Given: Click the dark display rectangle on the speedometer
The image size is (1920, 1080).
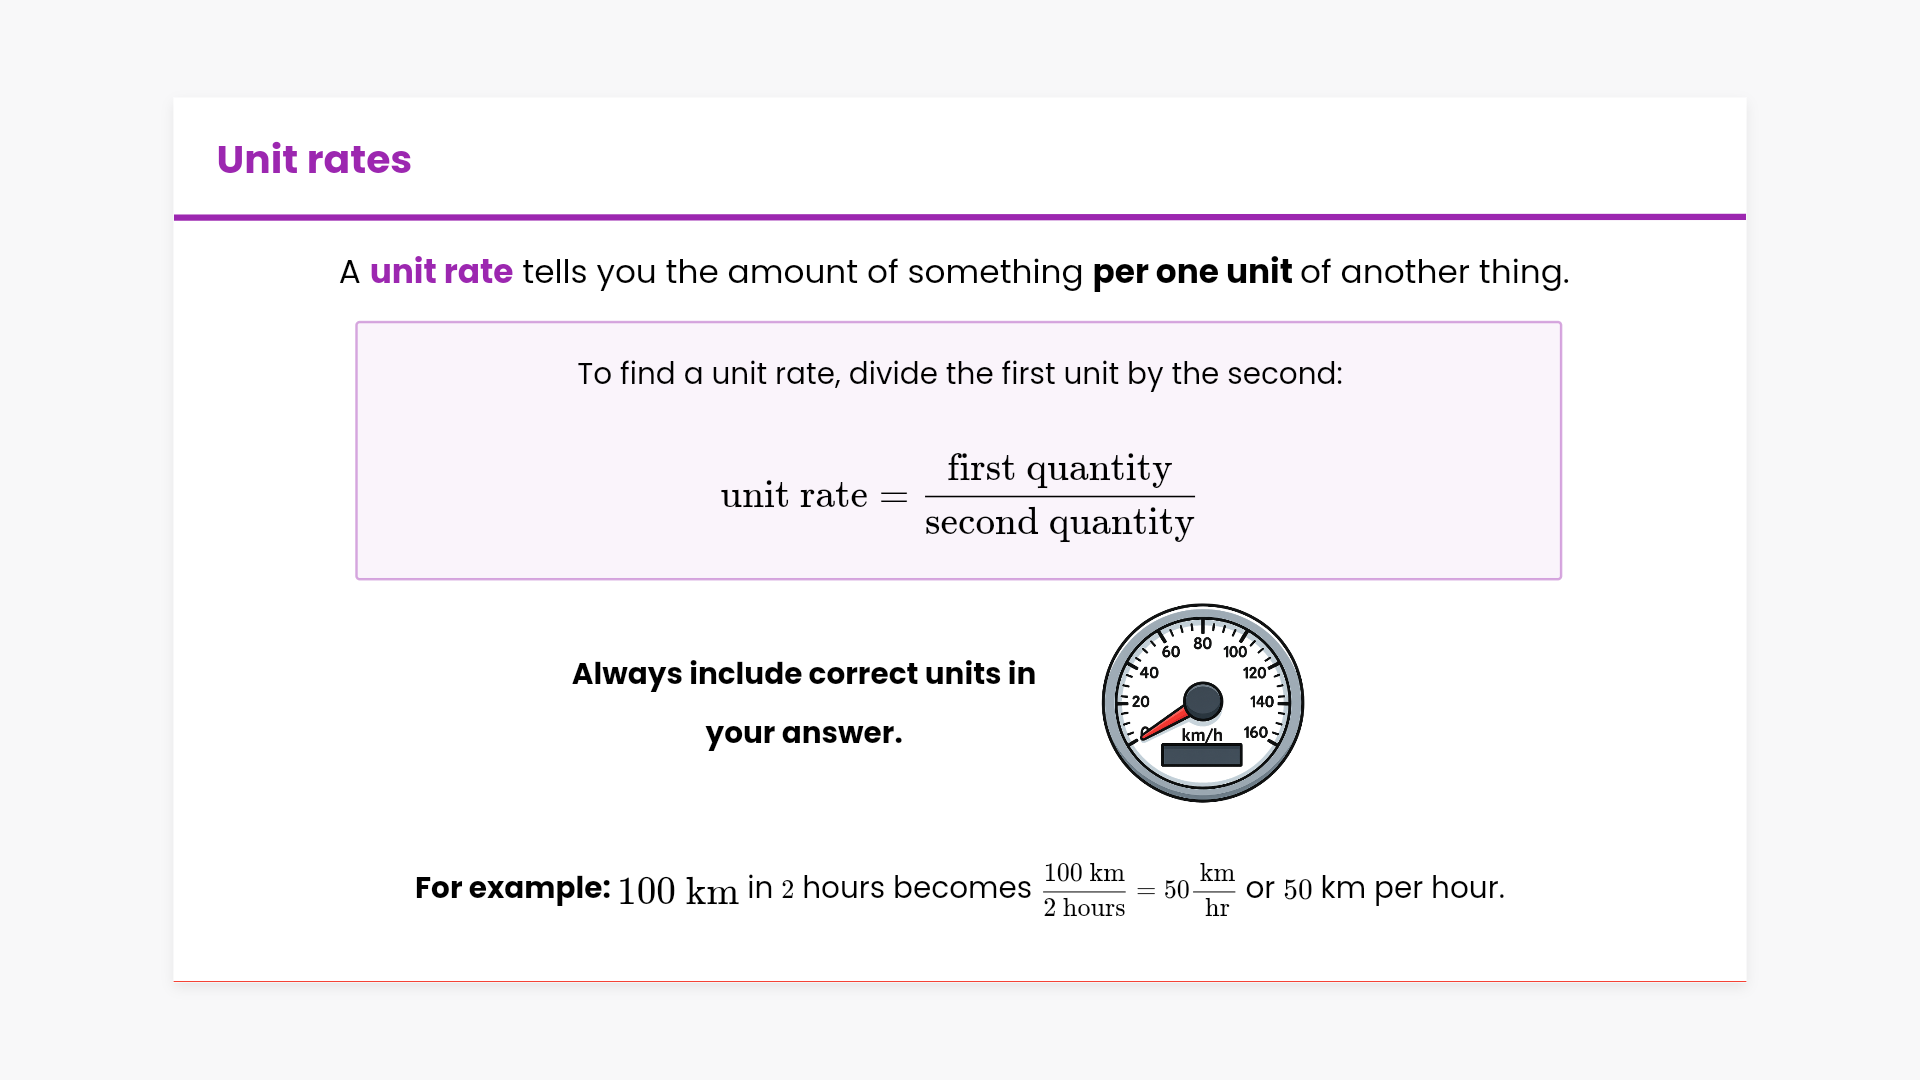Looking at the screenshot, I should (1201, 755).
